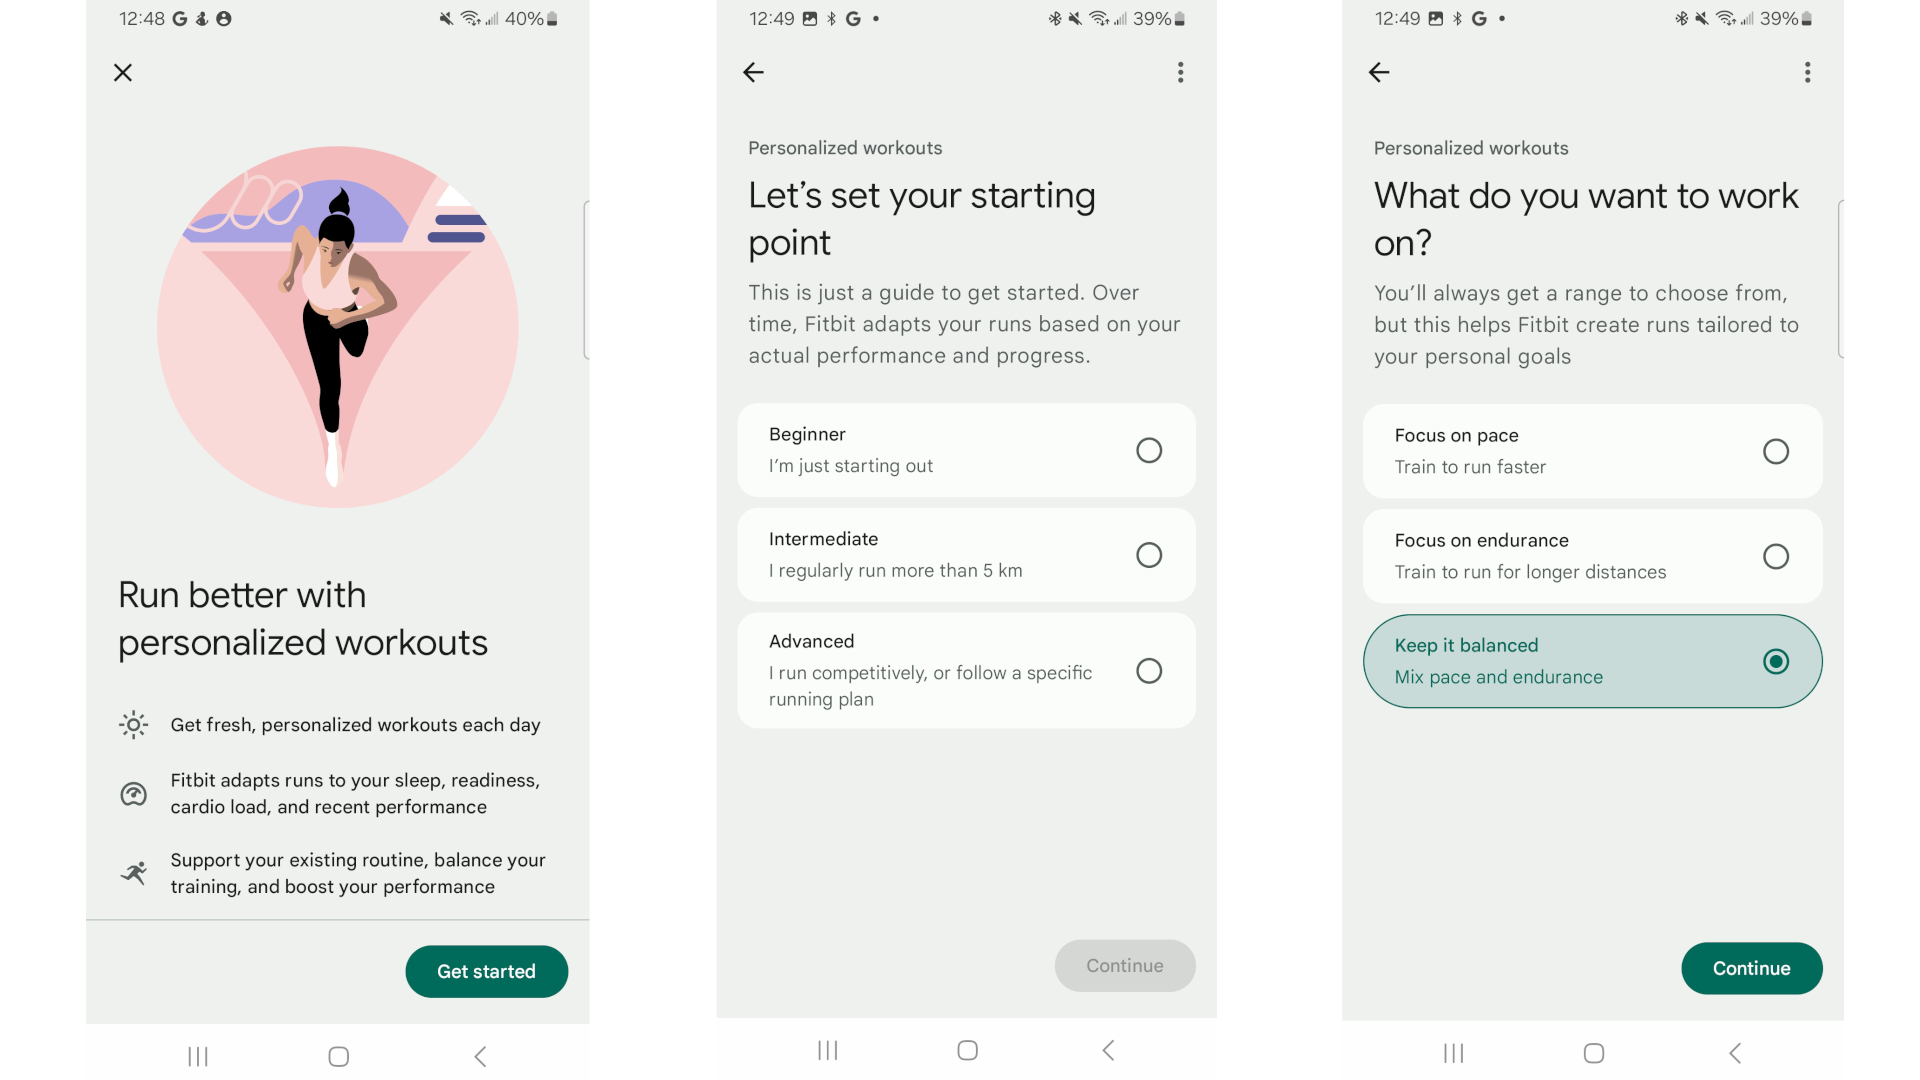Select the Beginner radio button
This screenshot has height=1080, width=1920.
tap(1147, 450)
